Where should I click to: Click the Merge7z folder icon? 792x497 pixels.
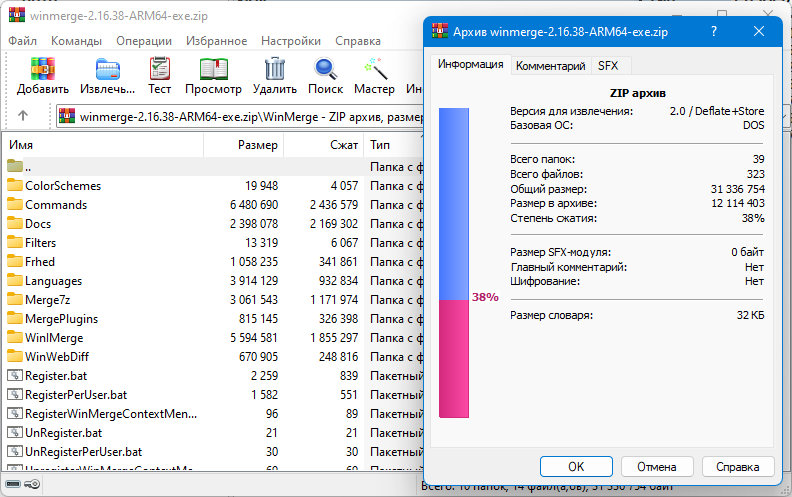click(15, 300)
